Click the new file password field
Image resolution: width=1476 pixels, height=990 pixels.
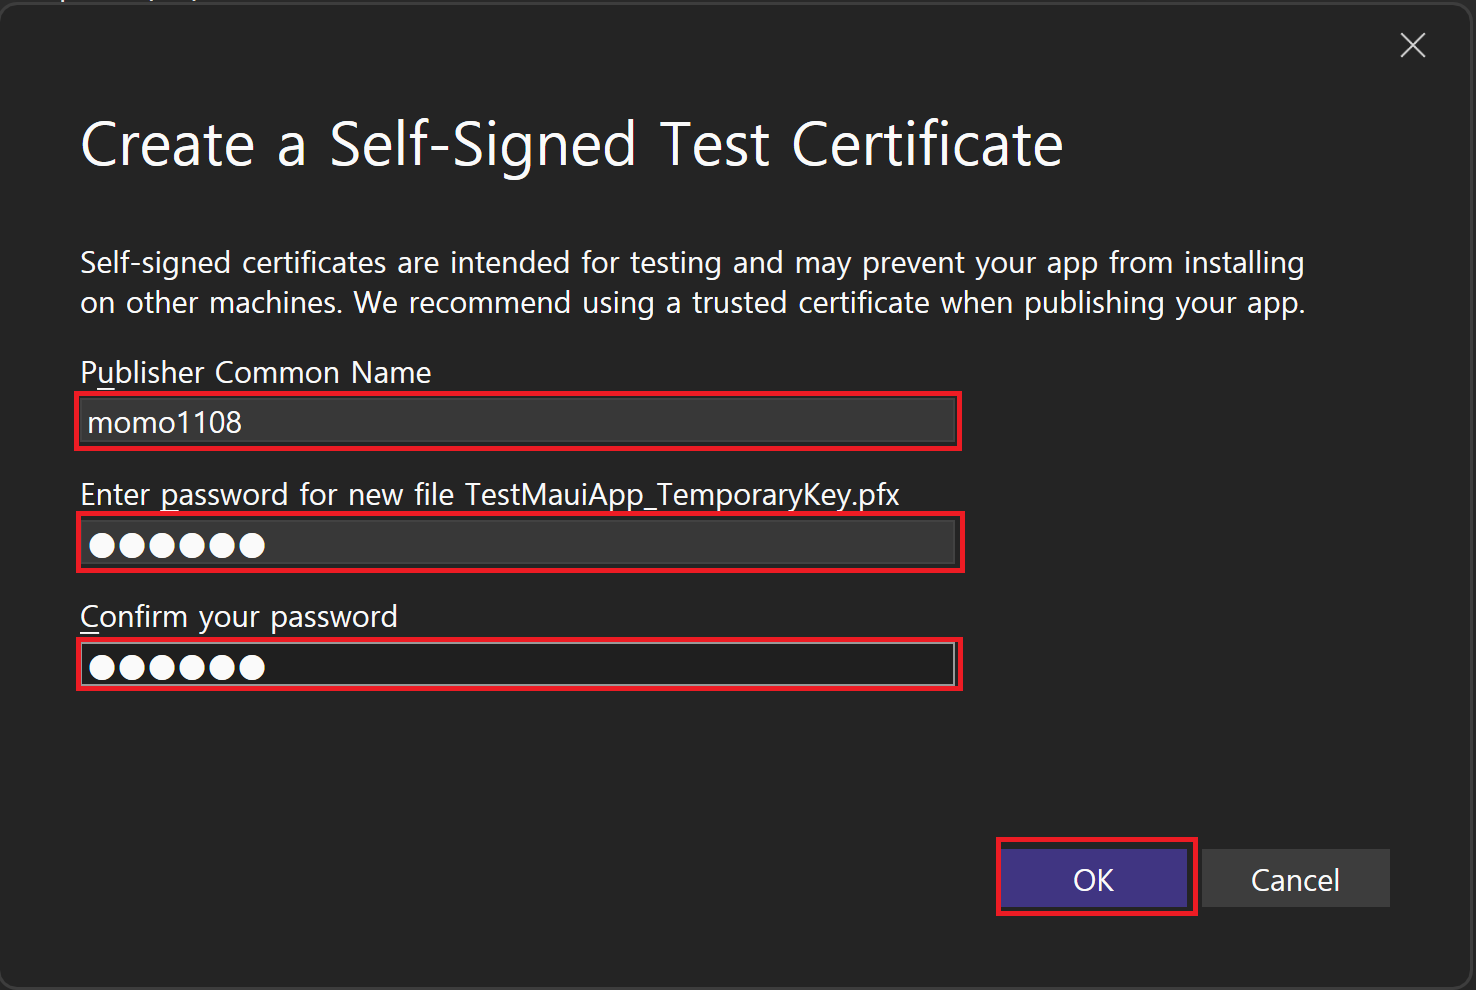(517, 544)
